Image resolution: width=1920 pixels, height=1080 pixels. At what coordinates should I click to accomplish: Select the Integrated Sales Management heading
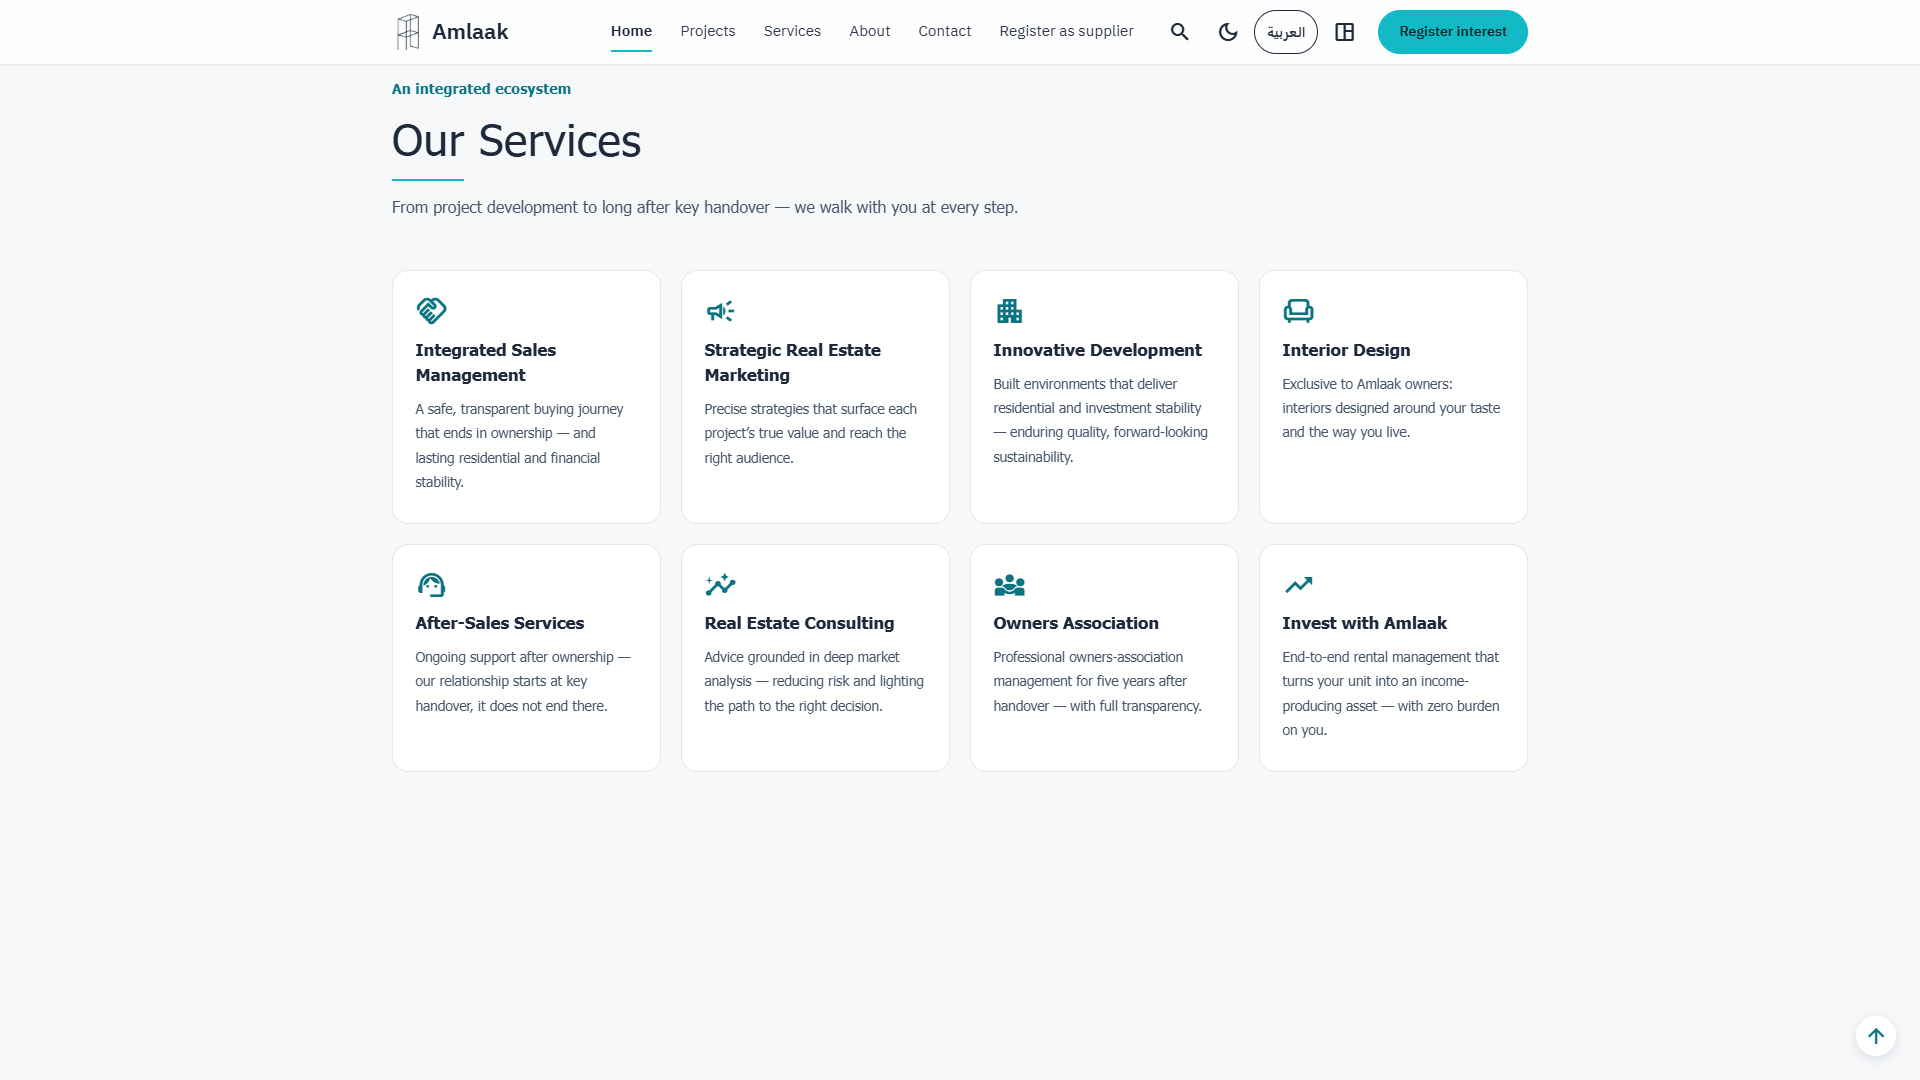pyautogui.click(x=486, y=362)
